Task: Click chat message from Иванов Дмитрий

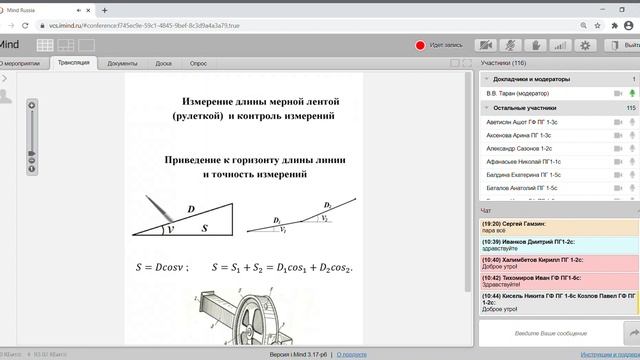Action: click(x=559, y=245)
